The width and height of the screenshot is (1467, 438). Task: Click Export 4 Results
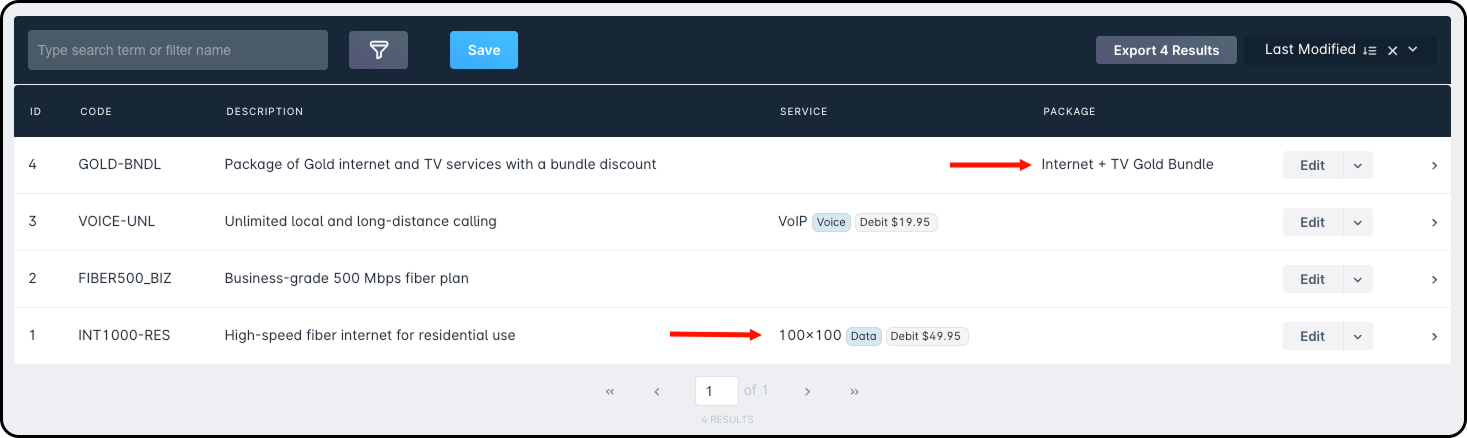coord(1166,50)
